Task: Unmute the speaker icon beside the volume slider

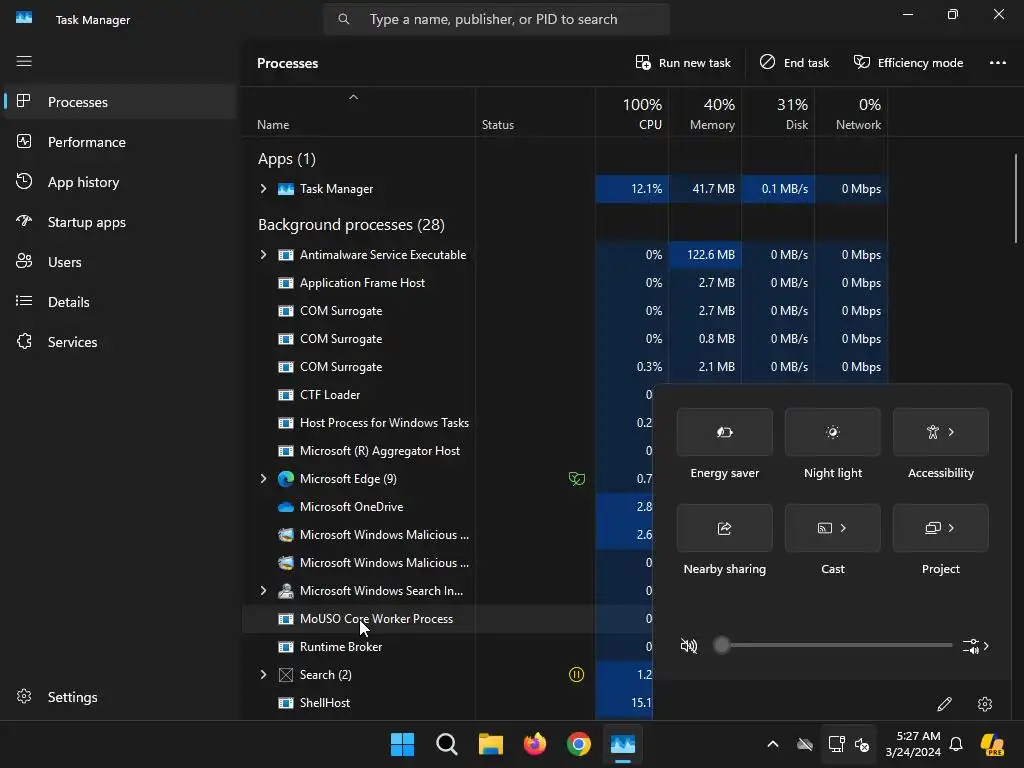Action: tap(689, 646)
